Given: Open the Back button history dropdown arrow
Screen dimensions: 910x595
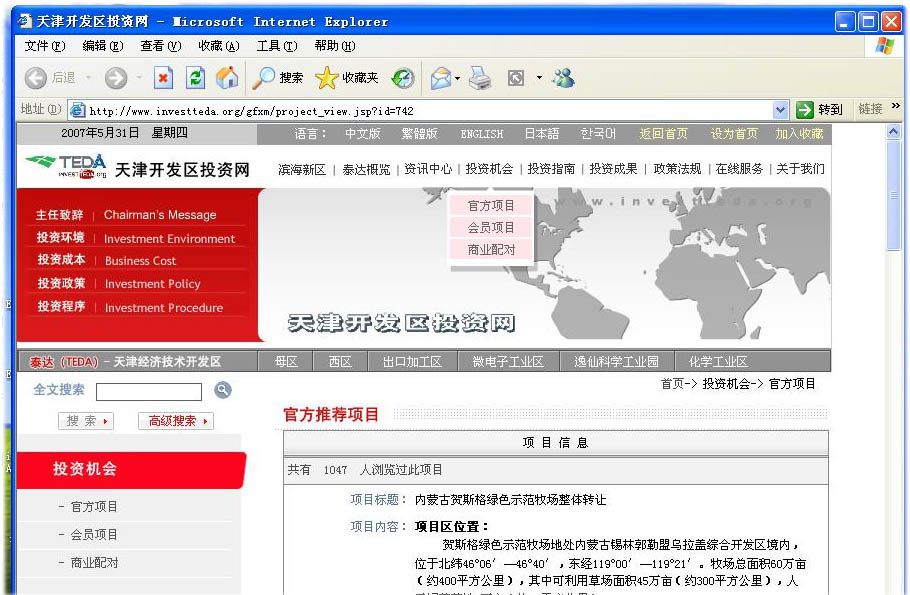Looking at the screenshot, I should pyautogui.click(x=88, y=77).
